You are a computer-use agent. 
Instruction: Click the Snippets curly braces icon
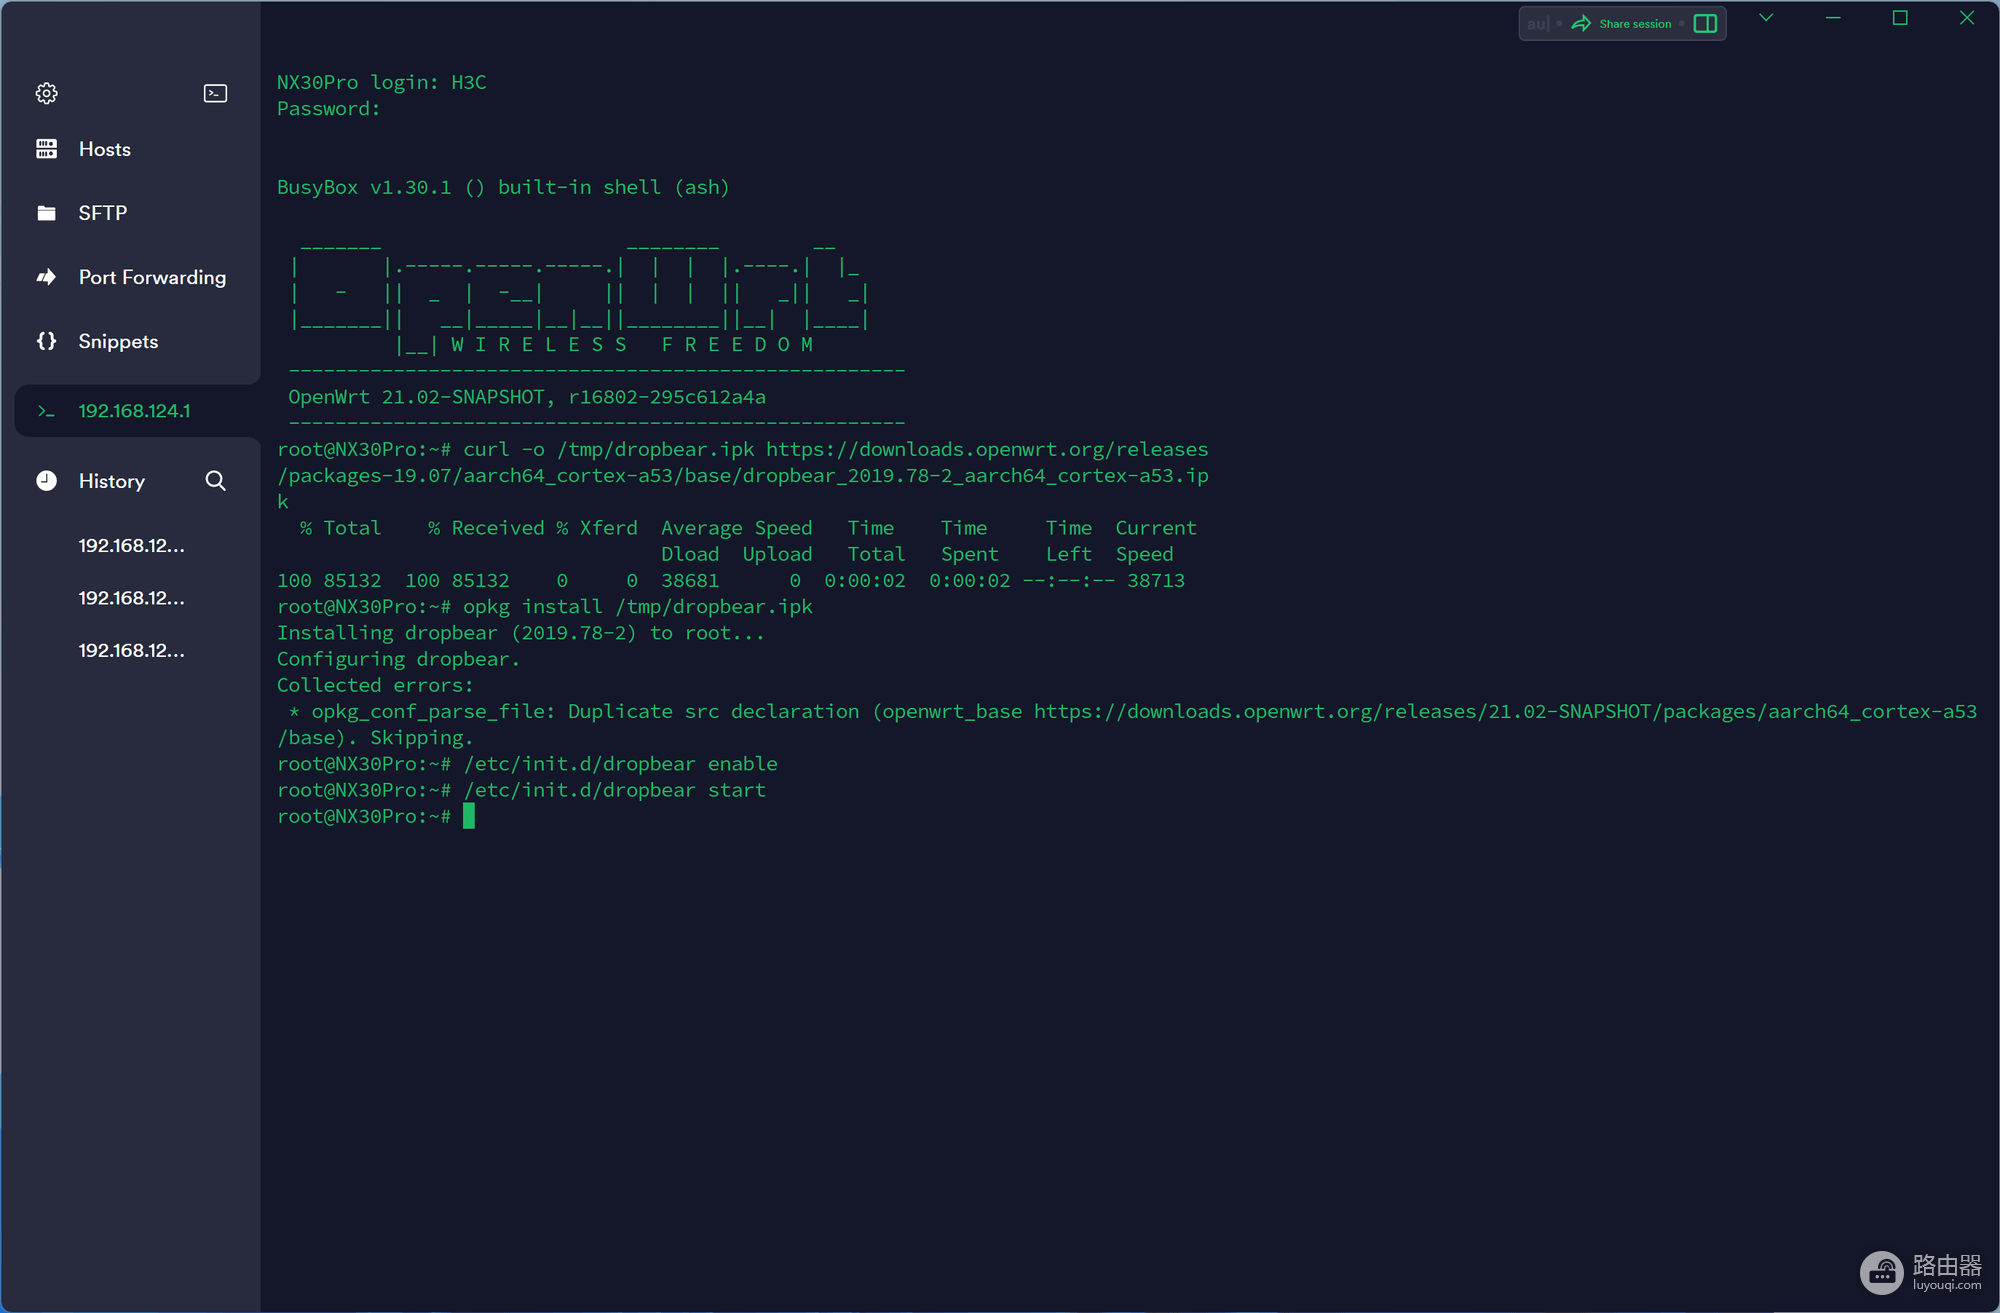coord(46,341)
